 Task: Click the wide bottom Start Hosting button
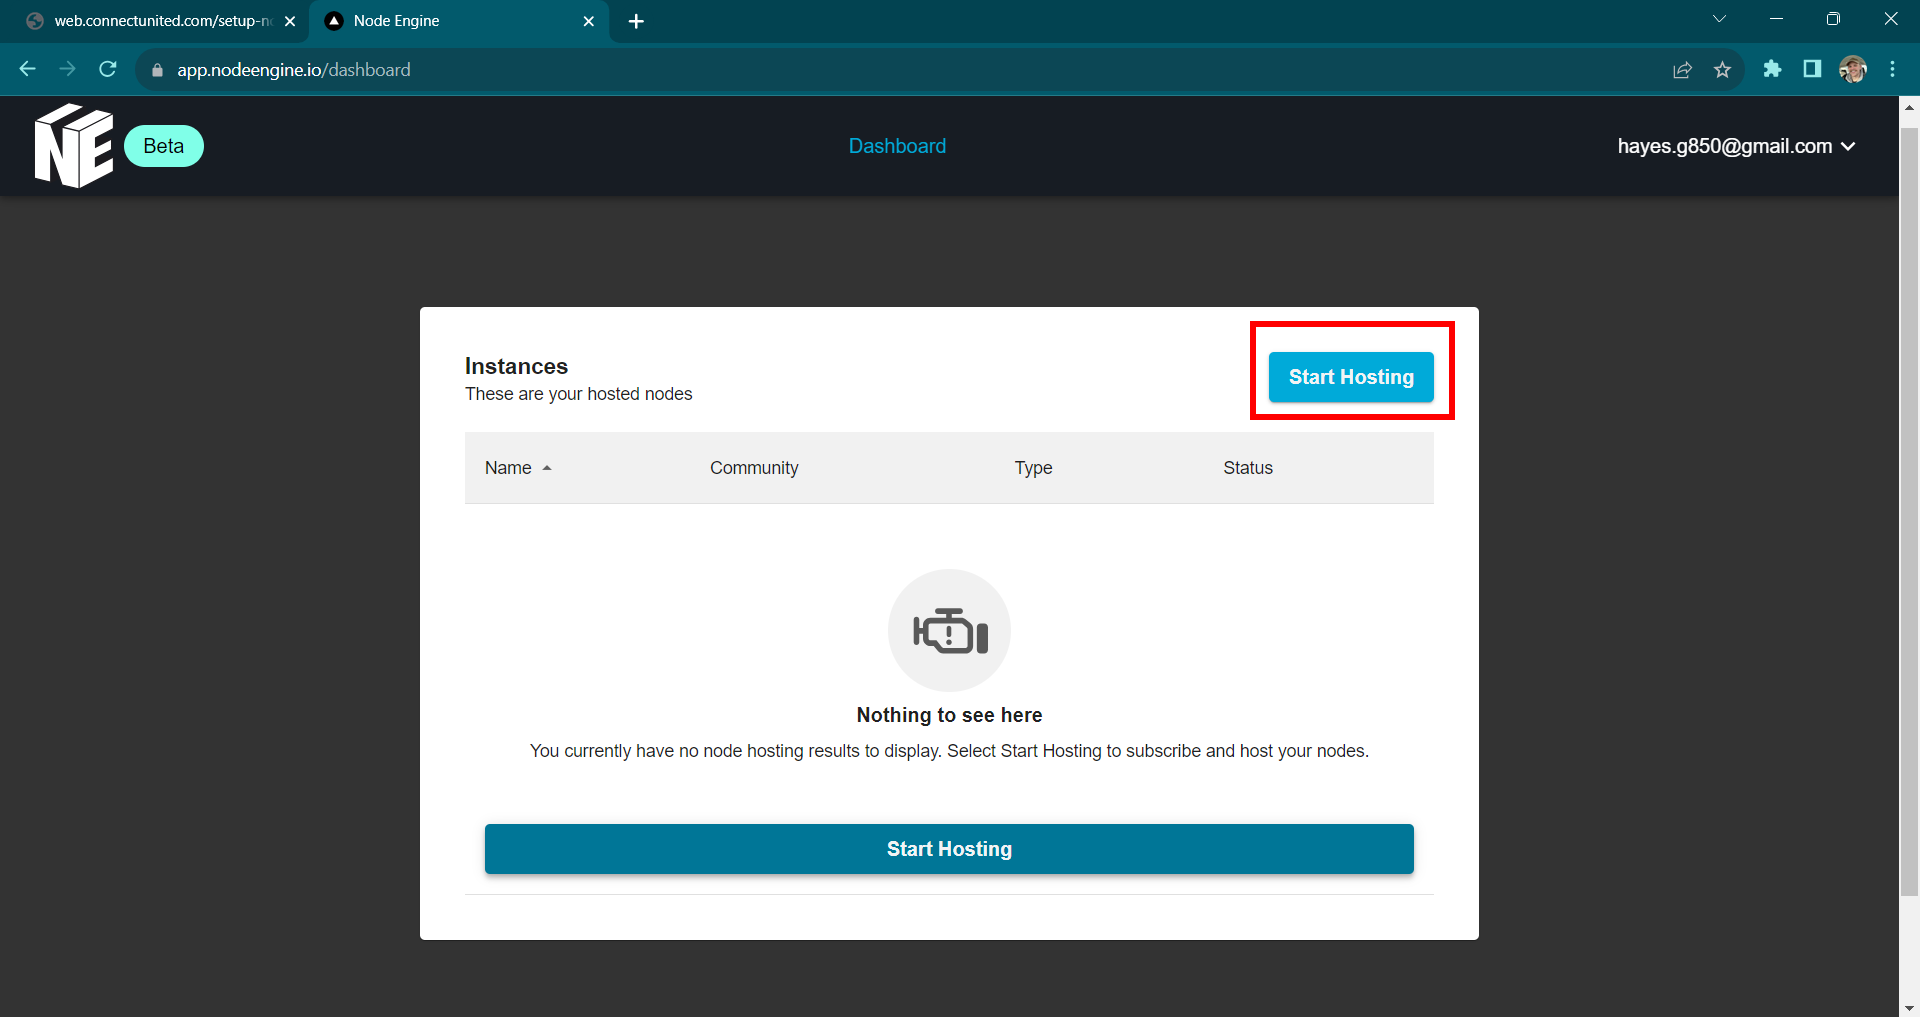[949, 849]
